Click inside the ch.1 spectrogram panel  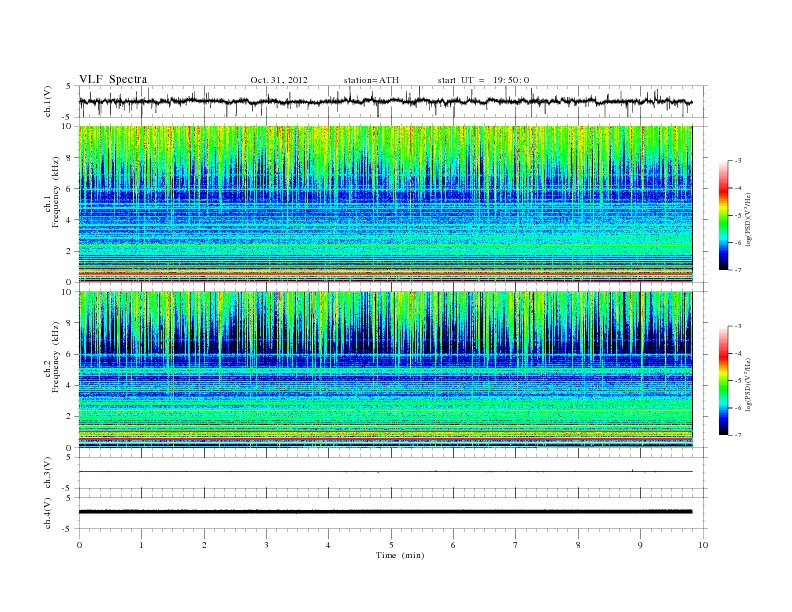pyautogui.click(x=385, y=204)
